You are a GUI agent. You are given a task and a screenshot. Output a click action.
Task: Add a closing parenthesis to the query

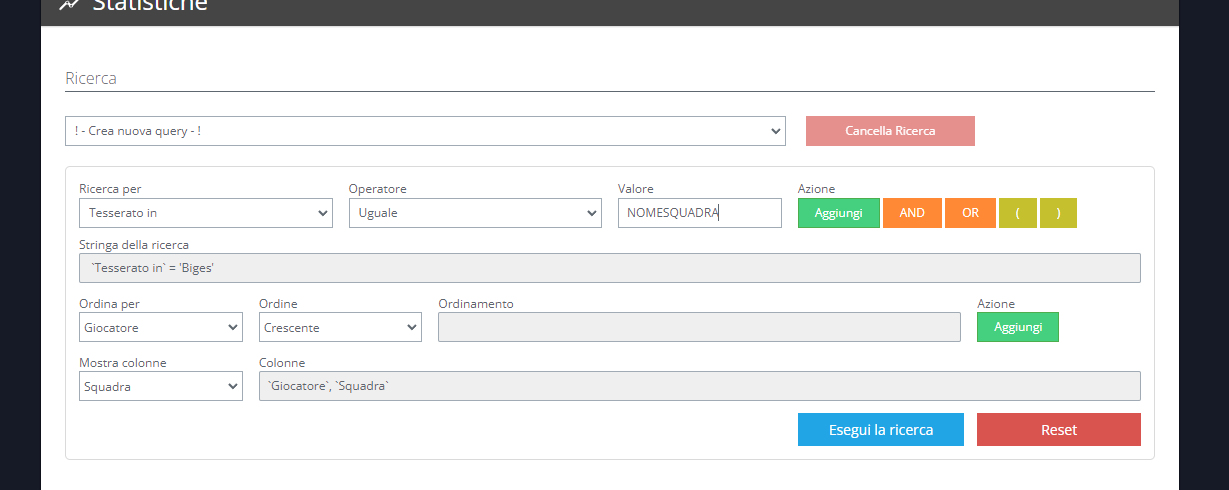pos(1058,213)
